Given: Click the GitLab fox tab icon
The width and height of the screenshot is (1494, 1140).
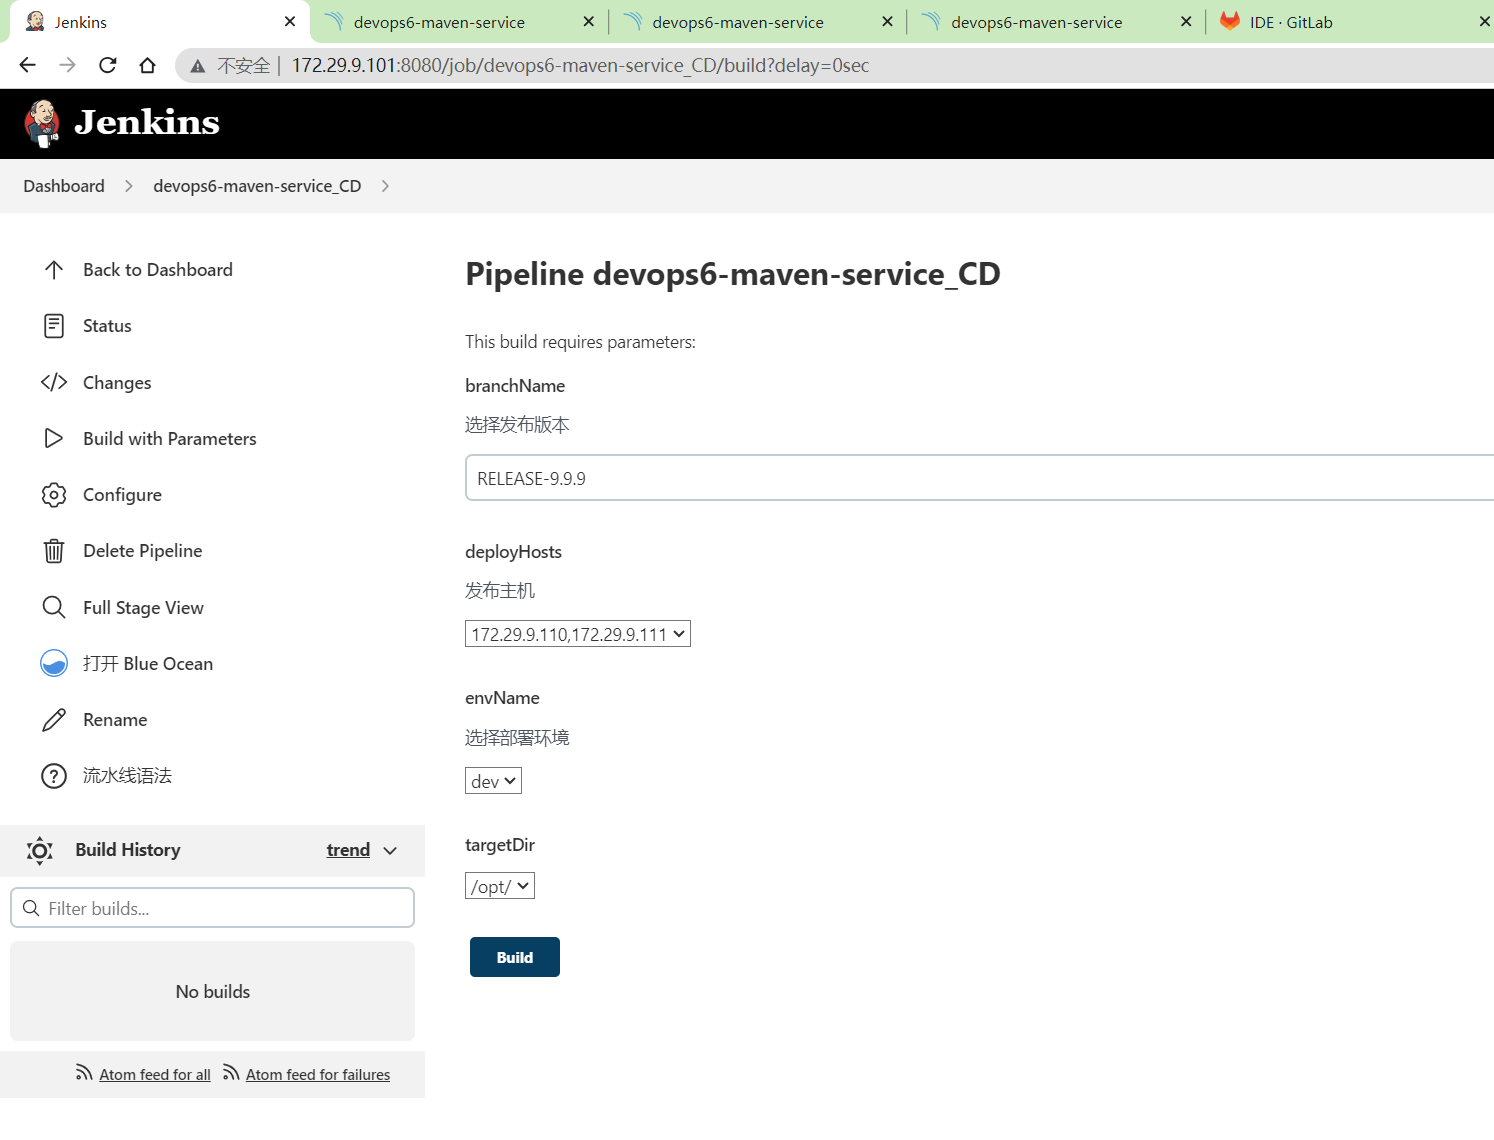Looking at the screenshot, I should point(1230,21).
